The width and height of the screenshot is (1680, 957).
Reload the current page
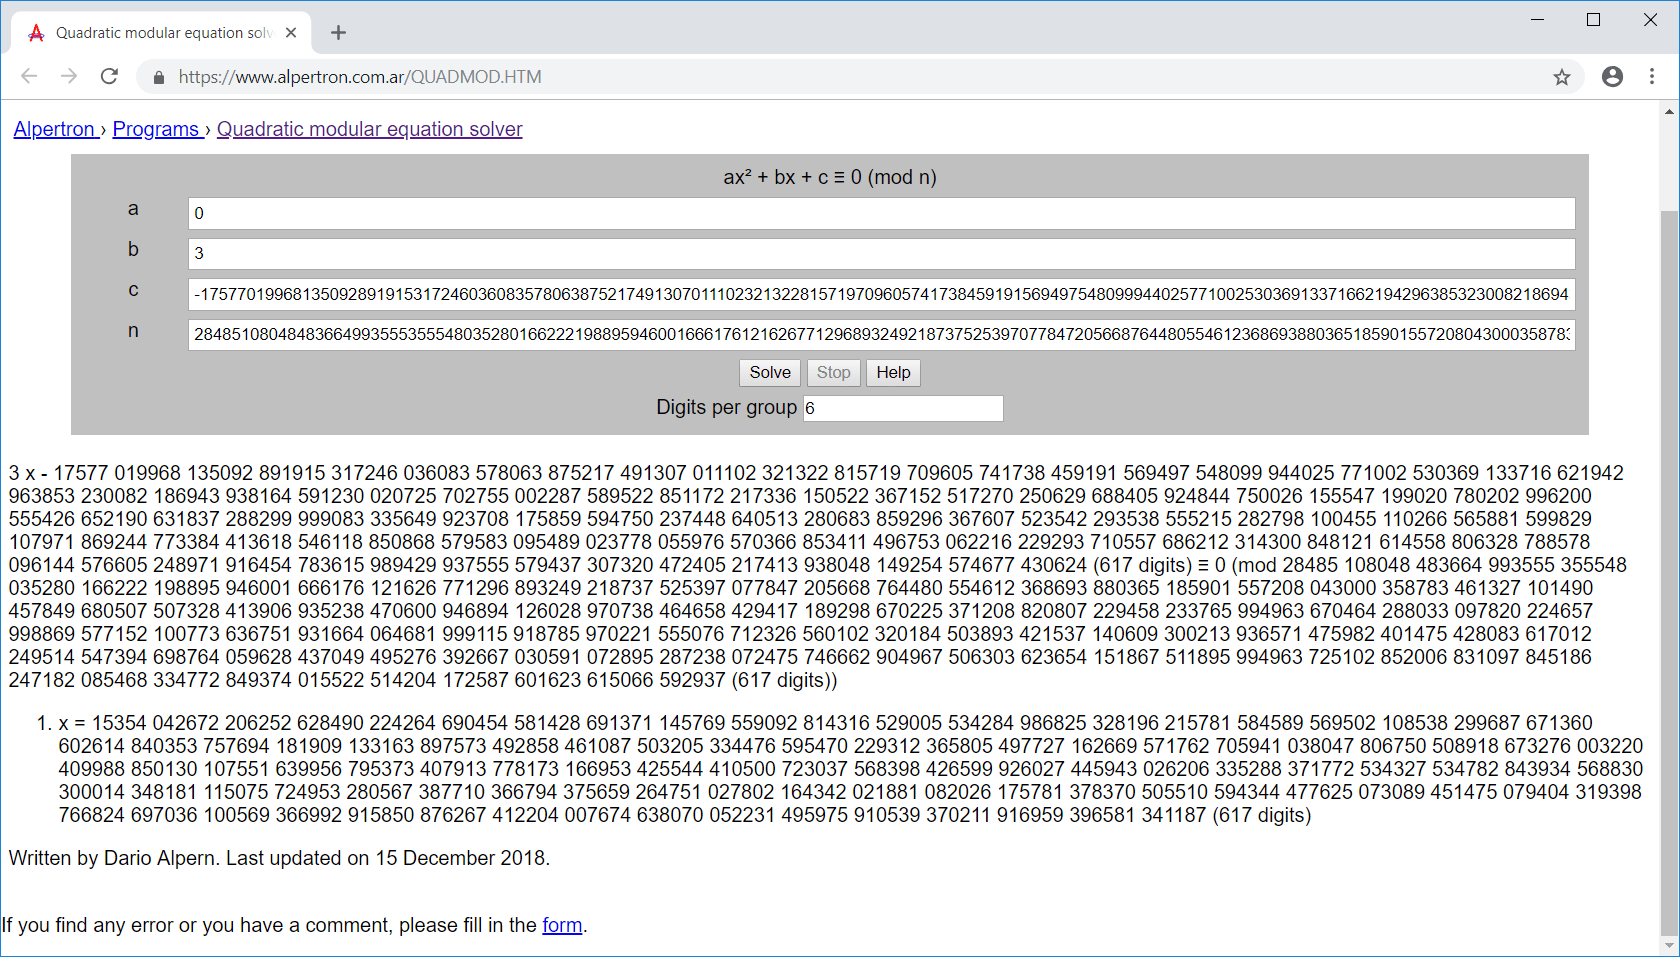pyautogui.click(x=110, y=77)
